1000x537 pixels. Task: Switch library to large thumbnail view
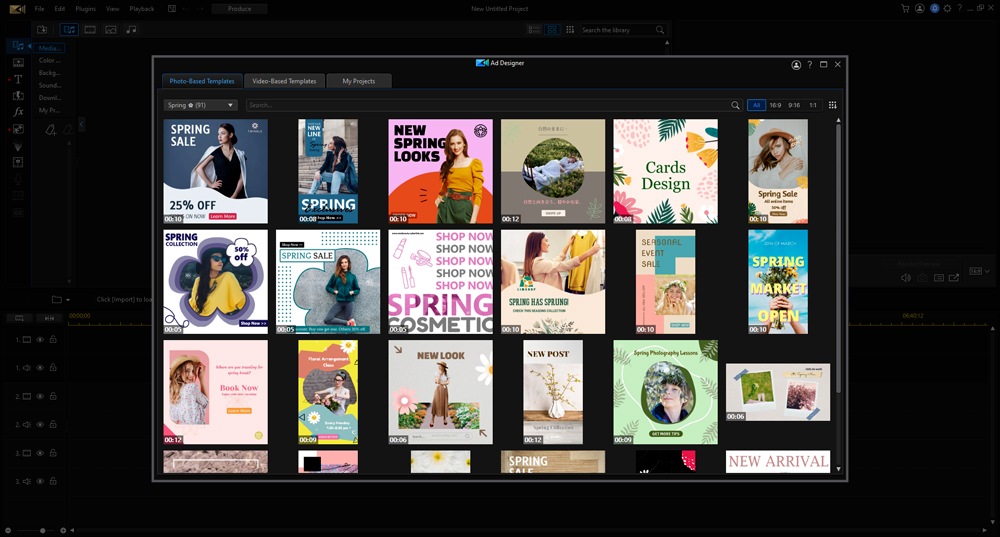pos(552,29)
